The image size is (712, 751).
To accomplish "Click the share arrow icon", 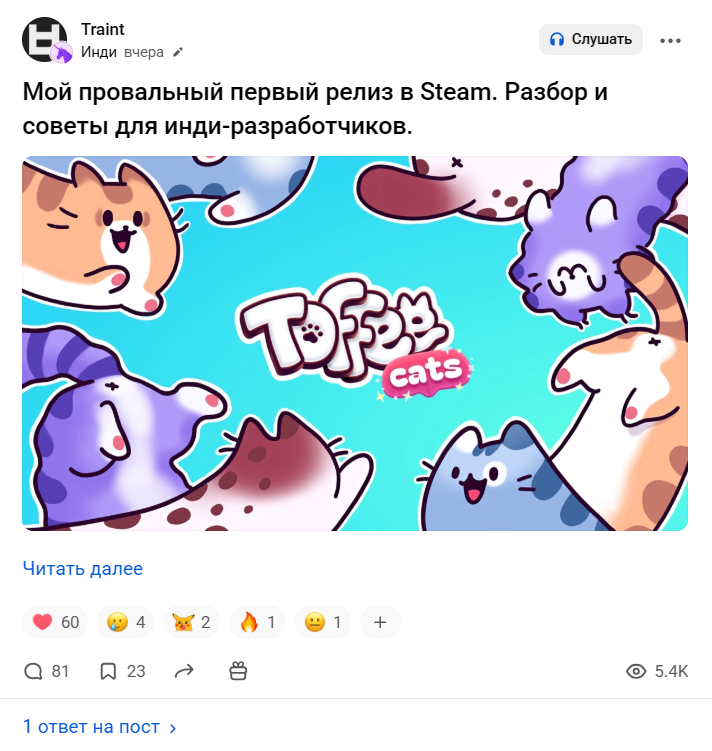I will coord(184,671).
